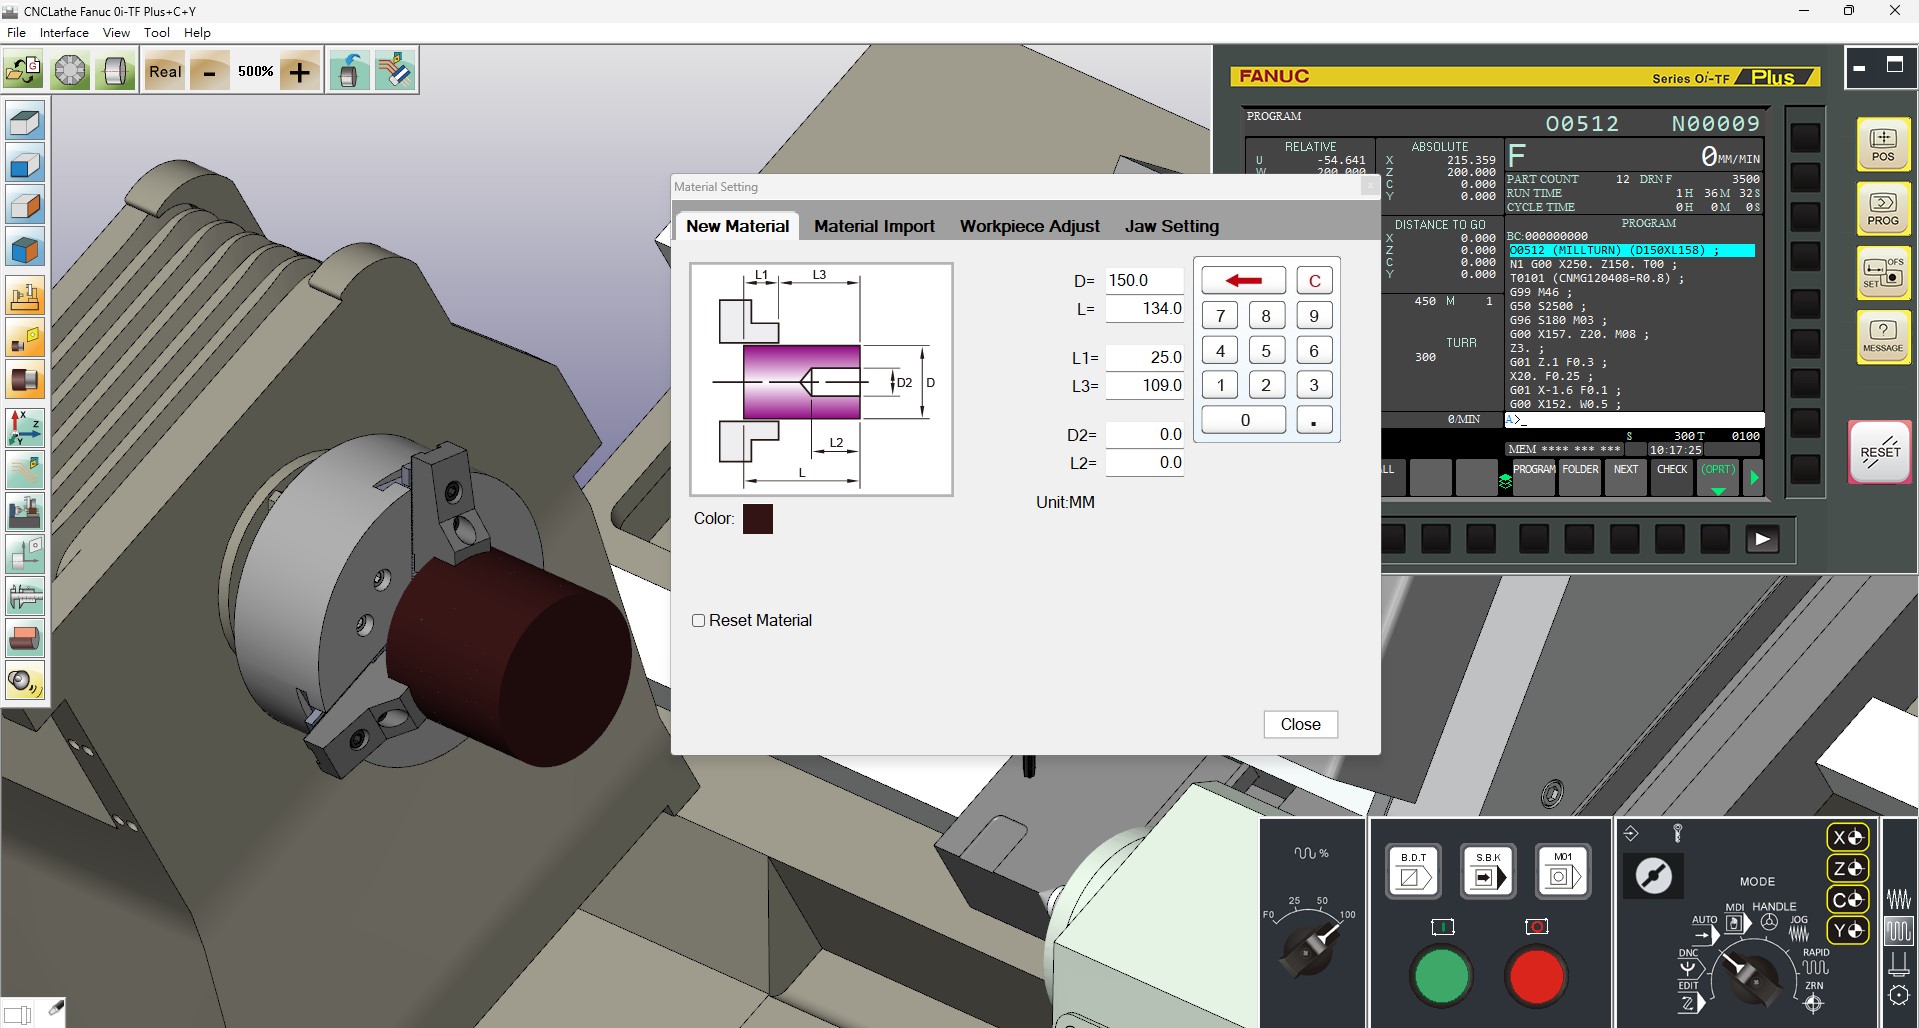Click the zoom in plus button
The height and width of the screenshot is (1028, 1919).
click(x=299, y=72)
